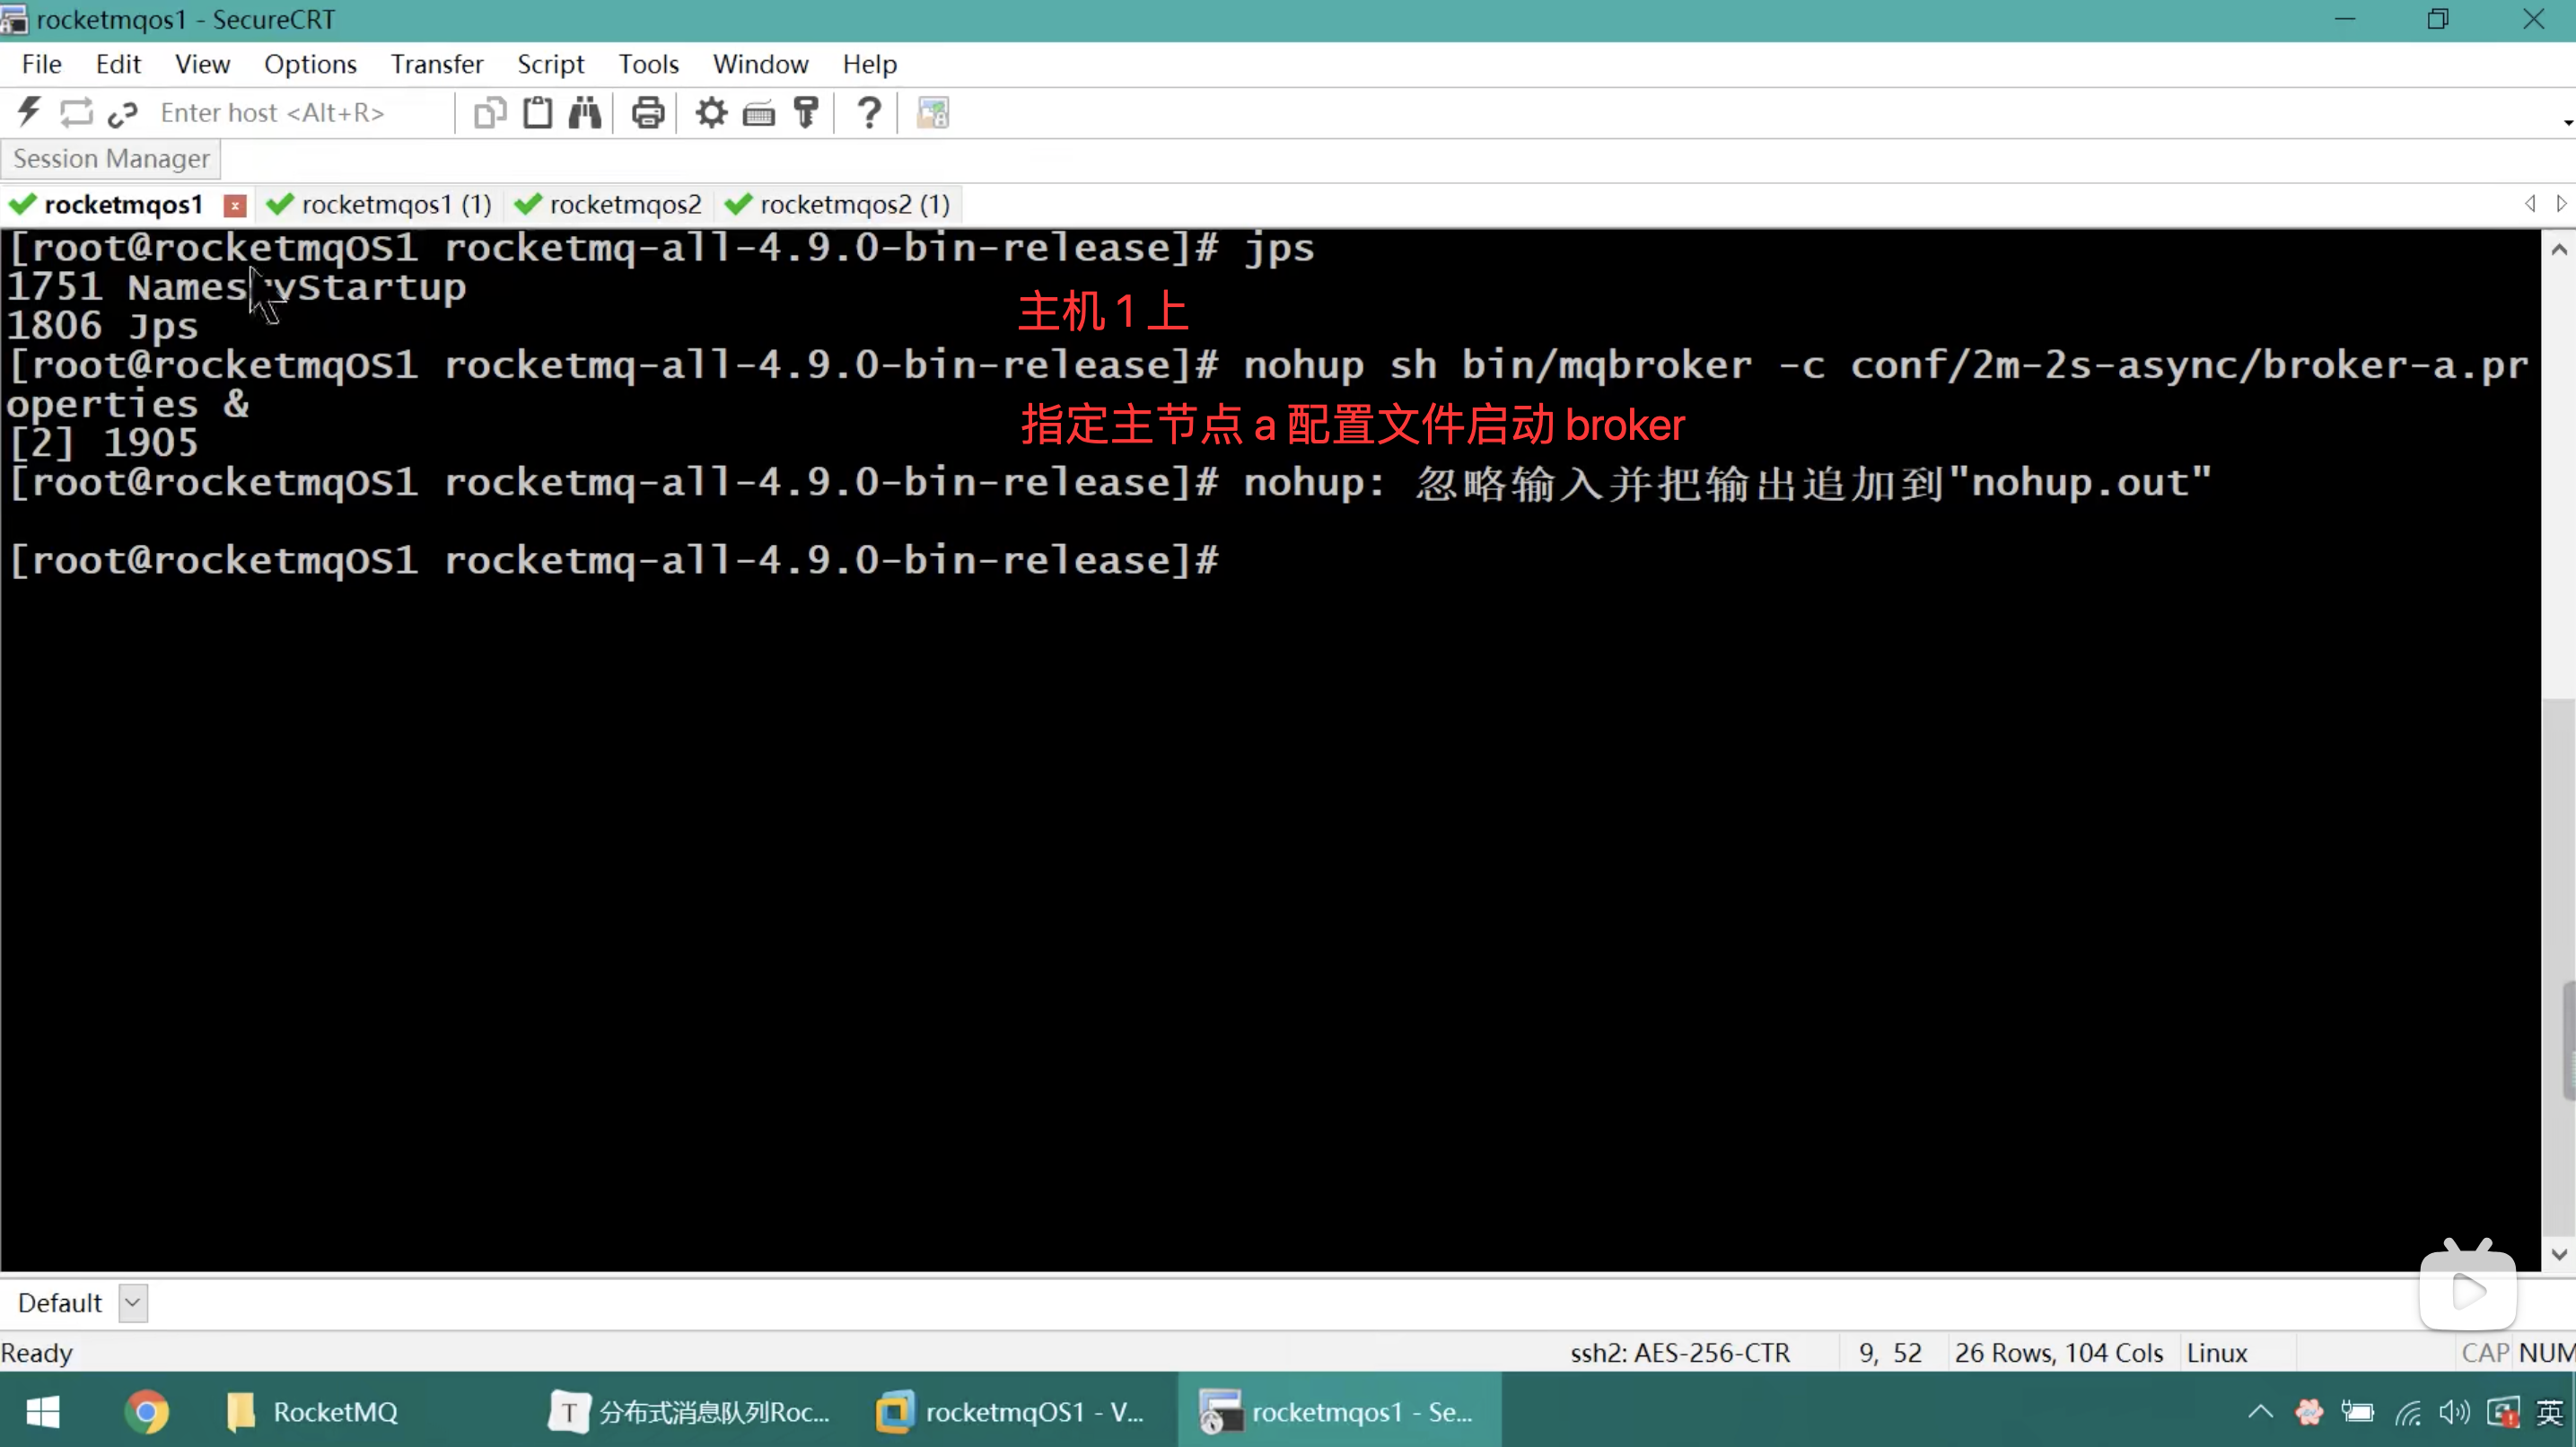
Task: Expand toolbar options arrow at right
Action: point(2567,122)
